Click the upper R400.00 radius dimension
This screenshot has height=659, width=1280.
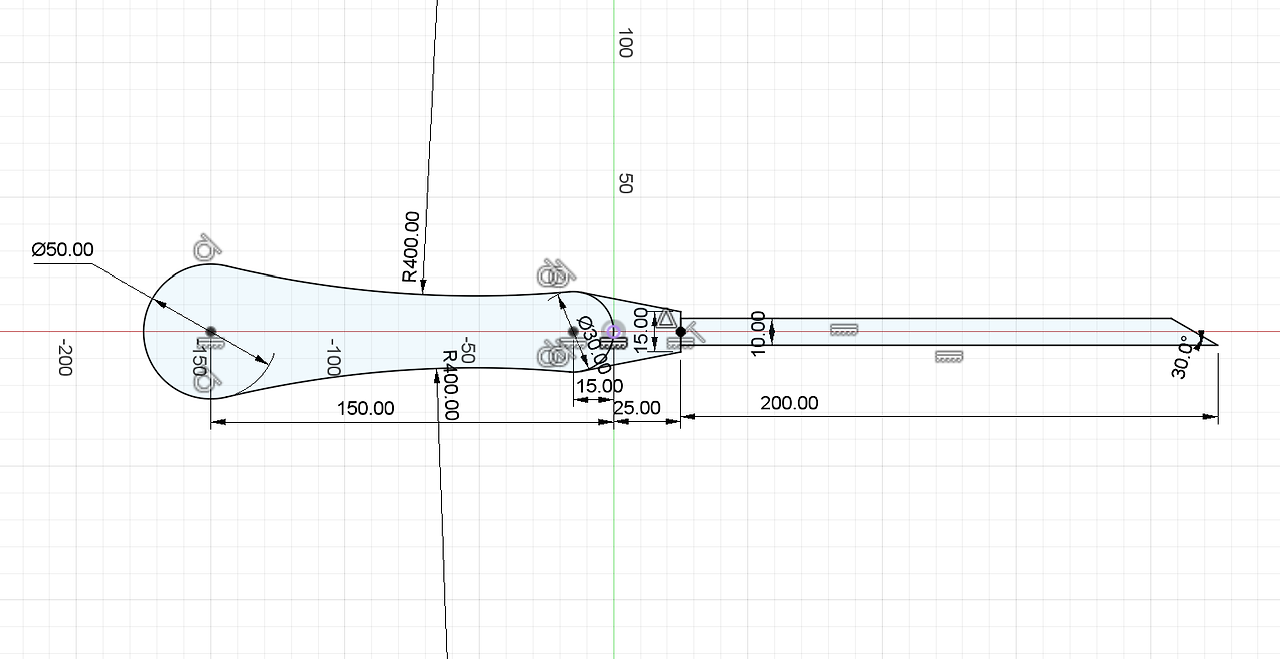point(411,246)
